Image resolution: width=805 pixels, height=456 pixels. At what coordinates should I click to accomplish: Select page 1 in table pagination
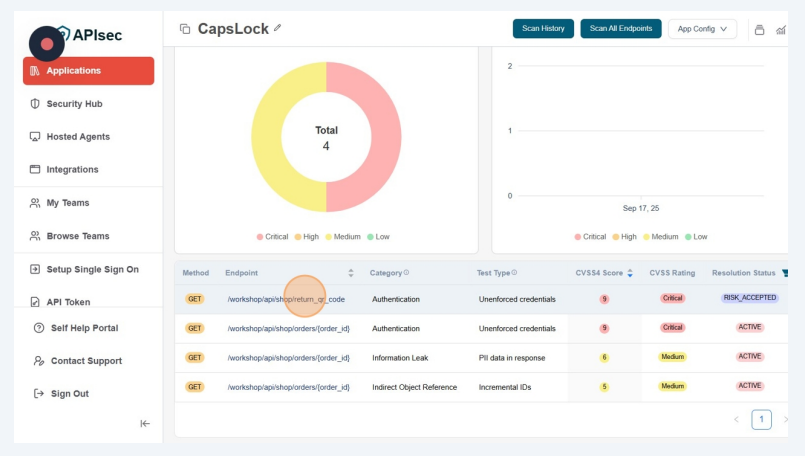pyautogui.click(x=761, y=420)
